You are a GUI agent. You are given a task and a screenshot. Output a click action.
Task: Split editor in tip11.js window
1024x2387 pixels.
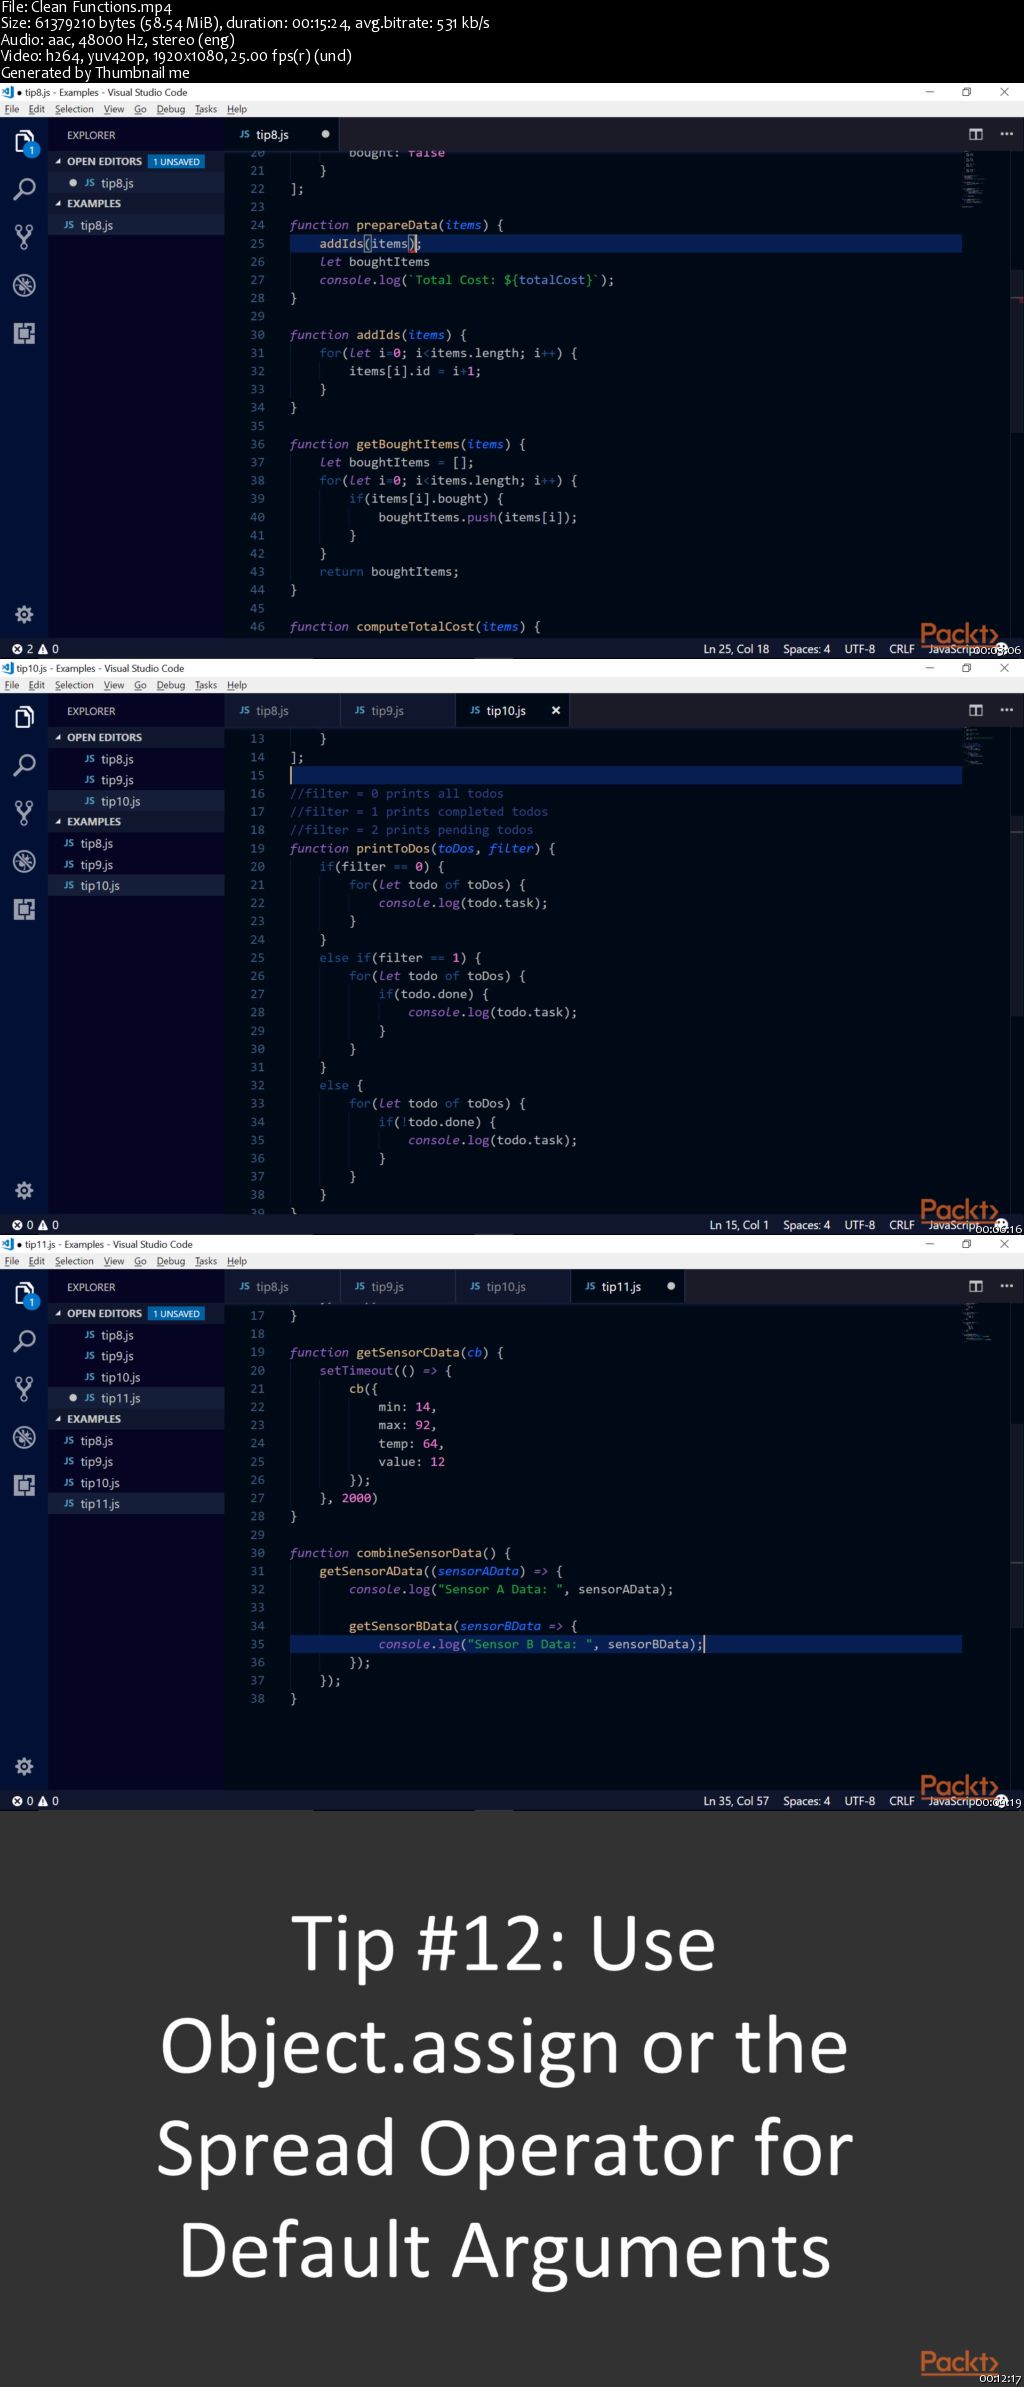click(x=976, y=1286)
